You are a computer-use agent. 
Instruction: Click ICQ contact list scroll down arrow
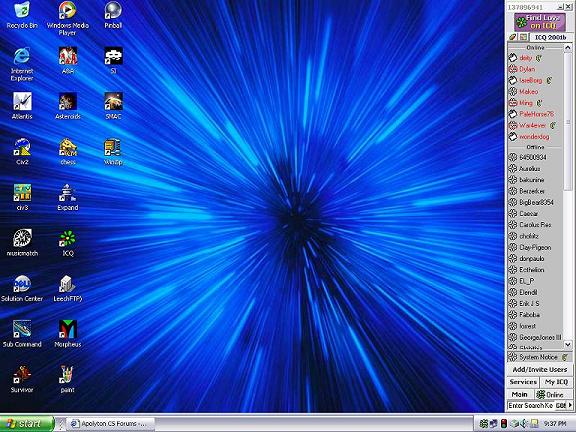click(568, 345)
